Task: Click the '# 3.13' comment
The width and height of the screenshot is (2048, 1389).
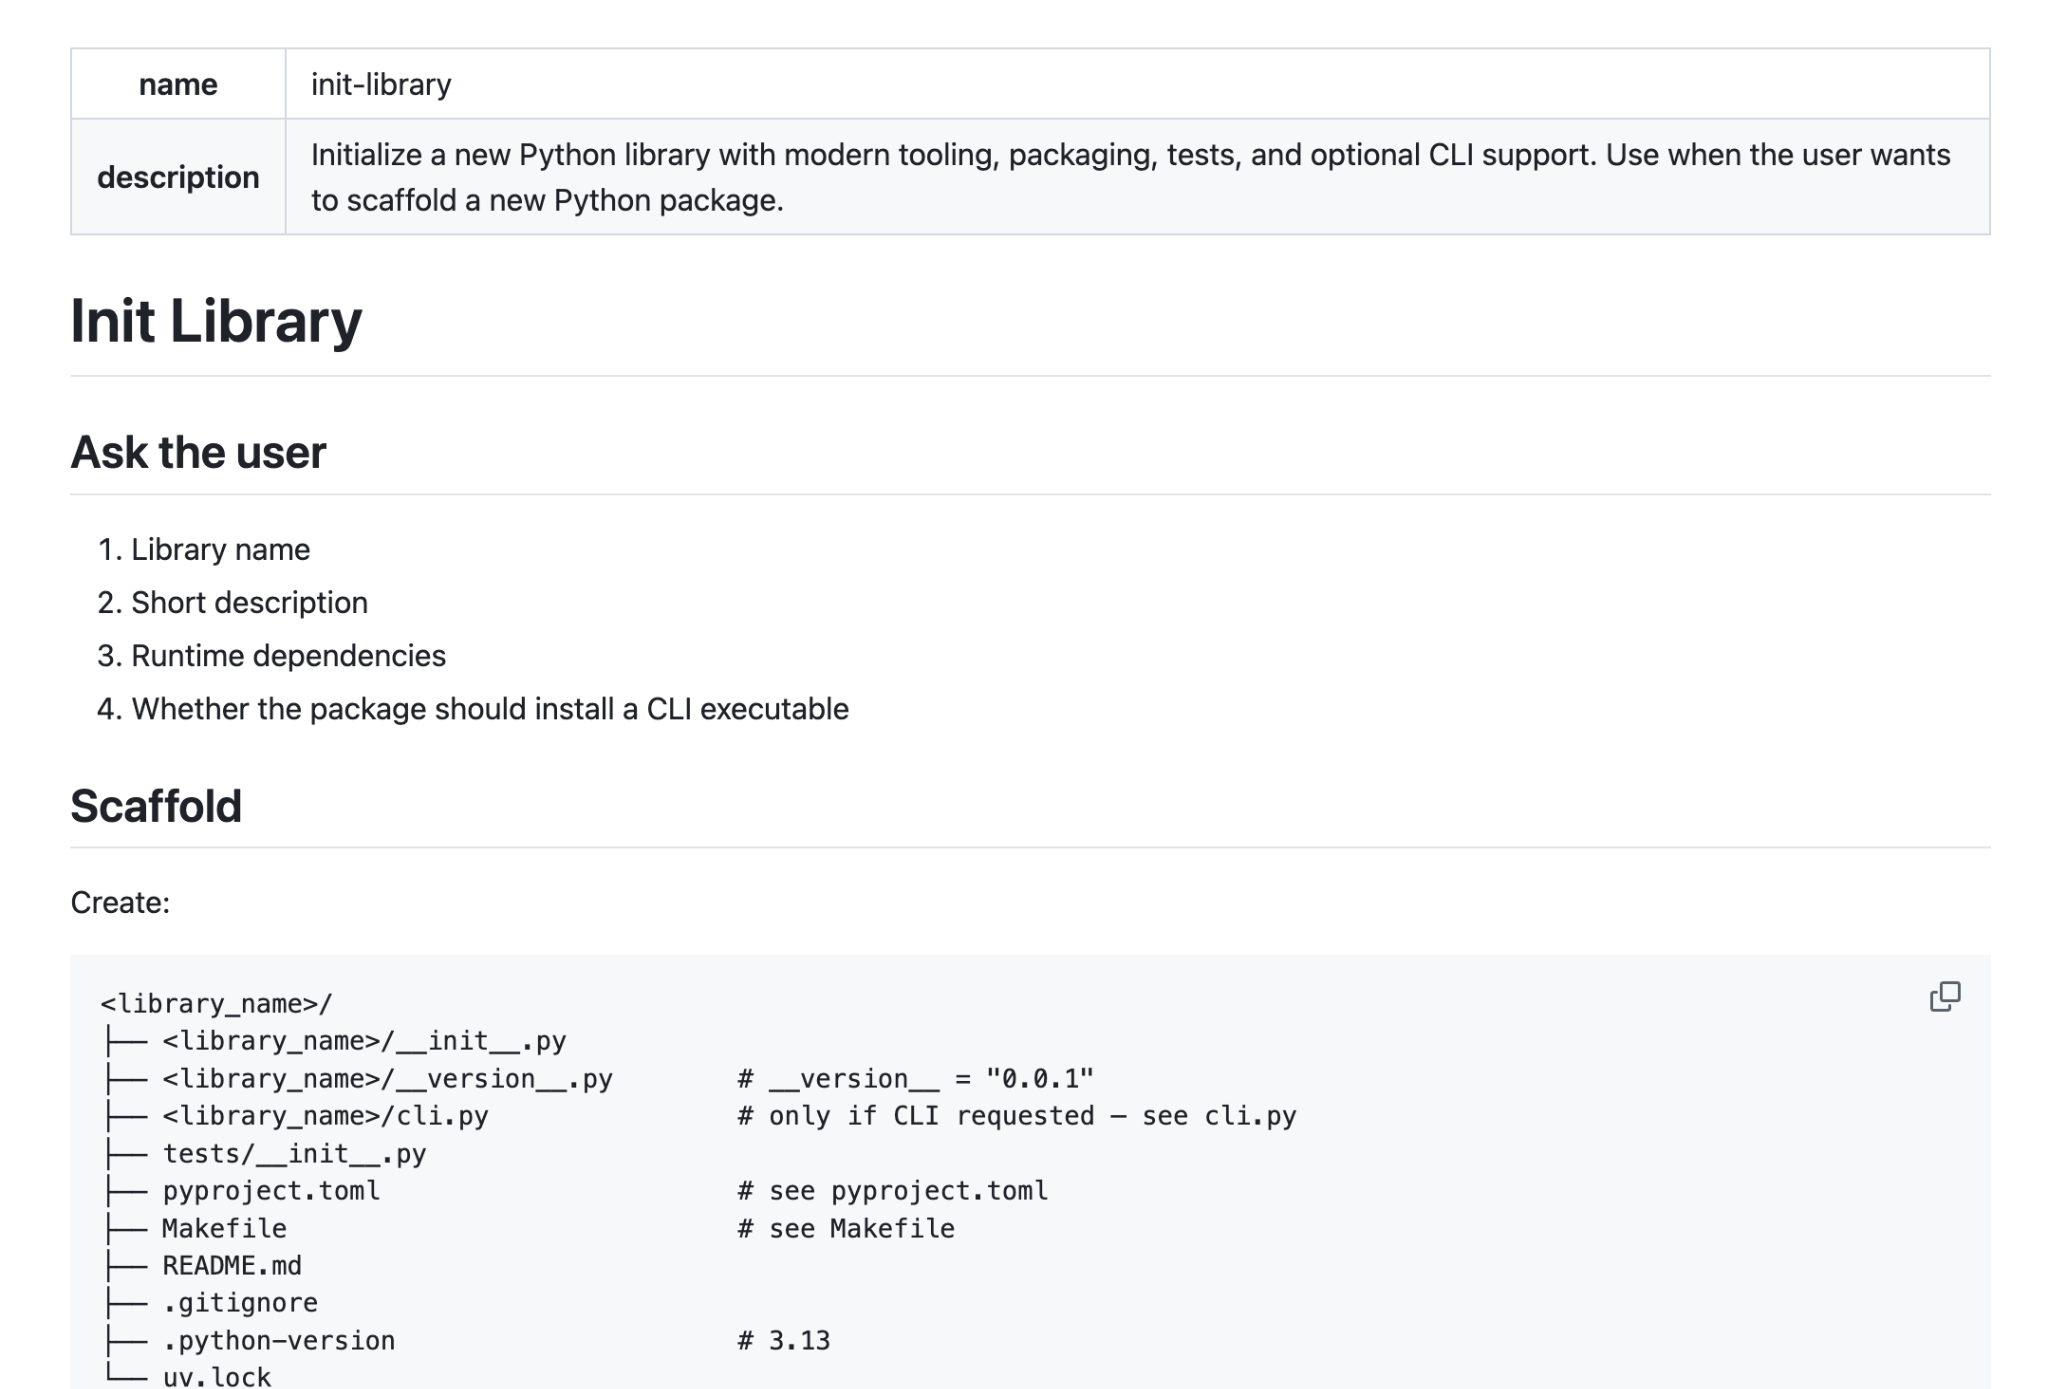Action: (784, 1340)
